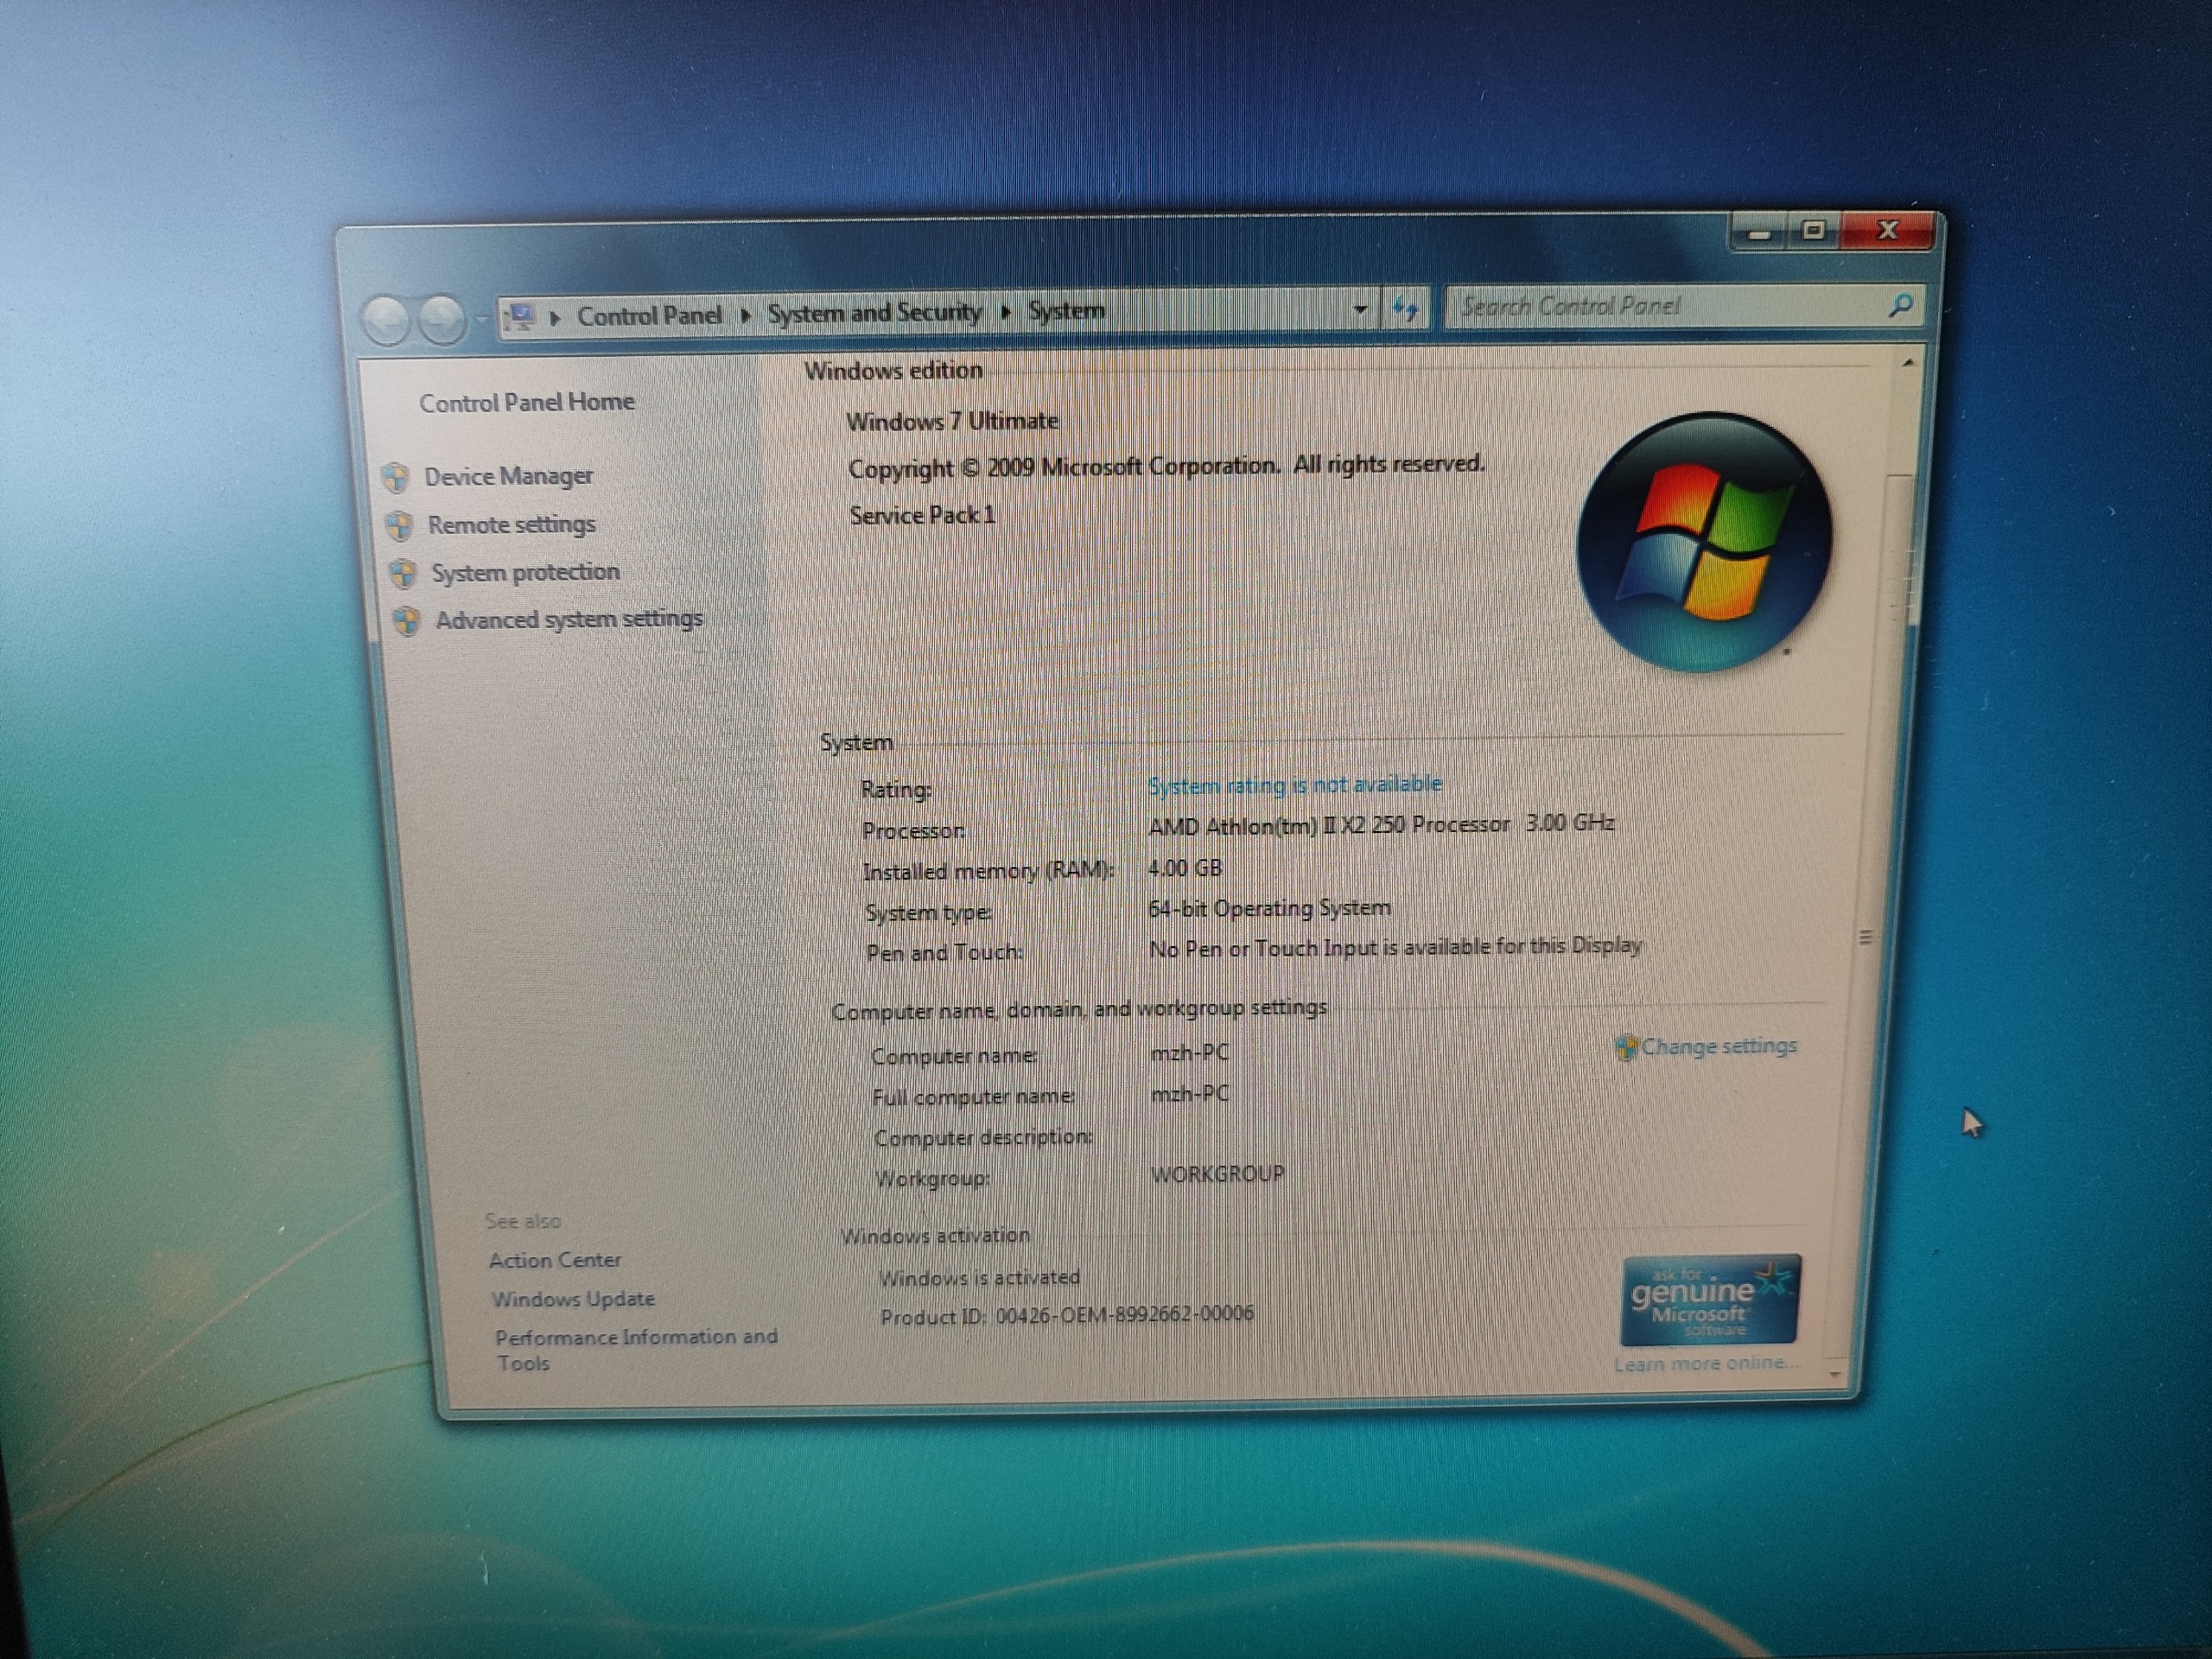Click the shield icon beside Remote settings
The image size is (2212, 1659).
399,526
